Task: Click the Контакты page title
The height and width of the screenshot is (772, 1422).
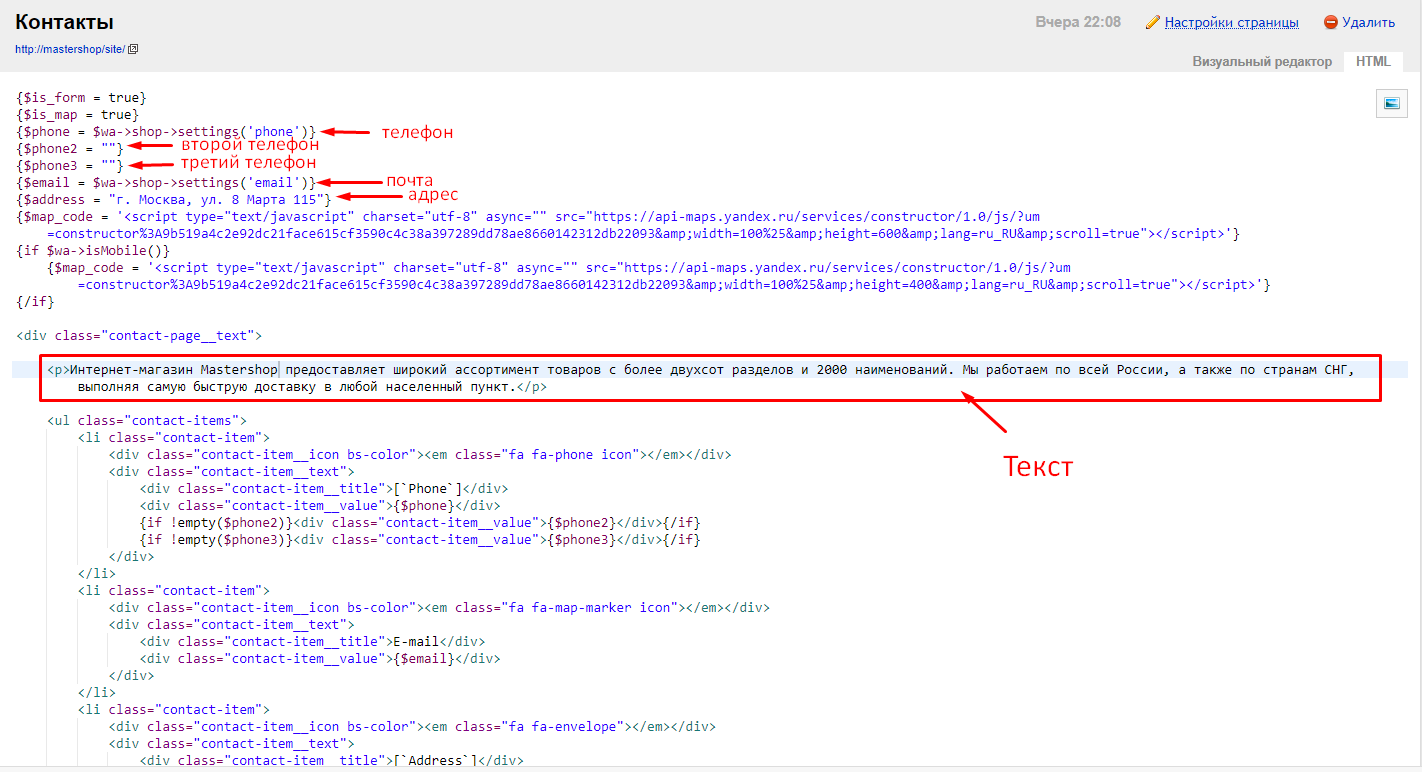Action: pyautogui.click(x=64, y=22)
